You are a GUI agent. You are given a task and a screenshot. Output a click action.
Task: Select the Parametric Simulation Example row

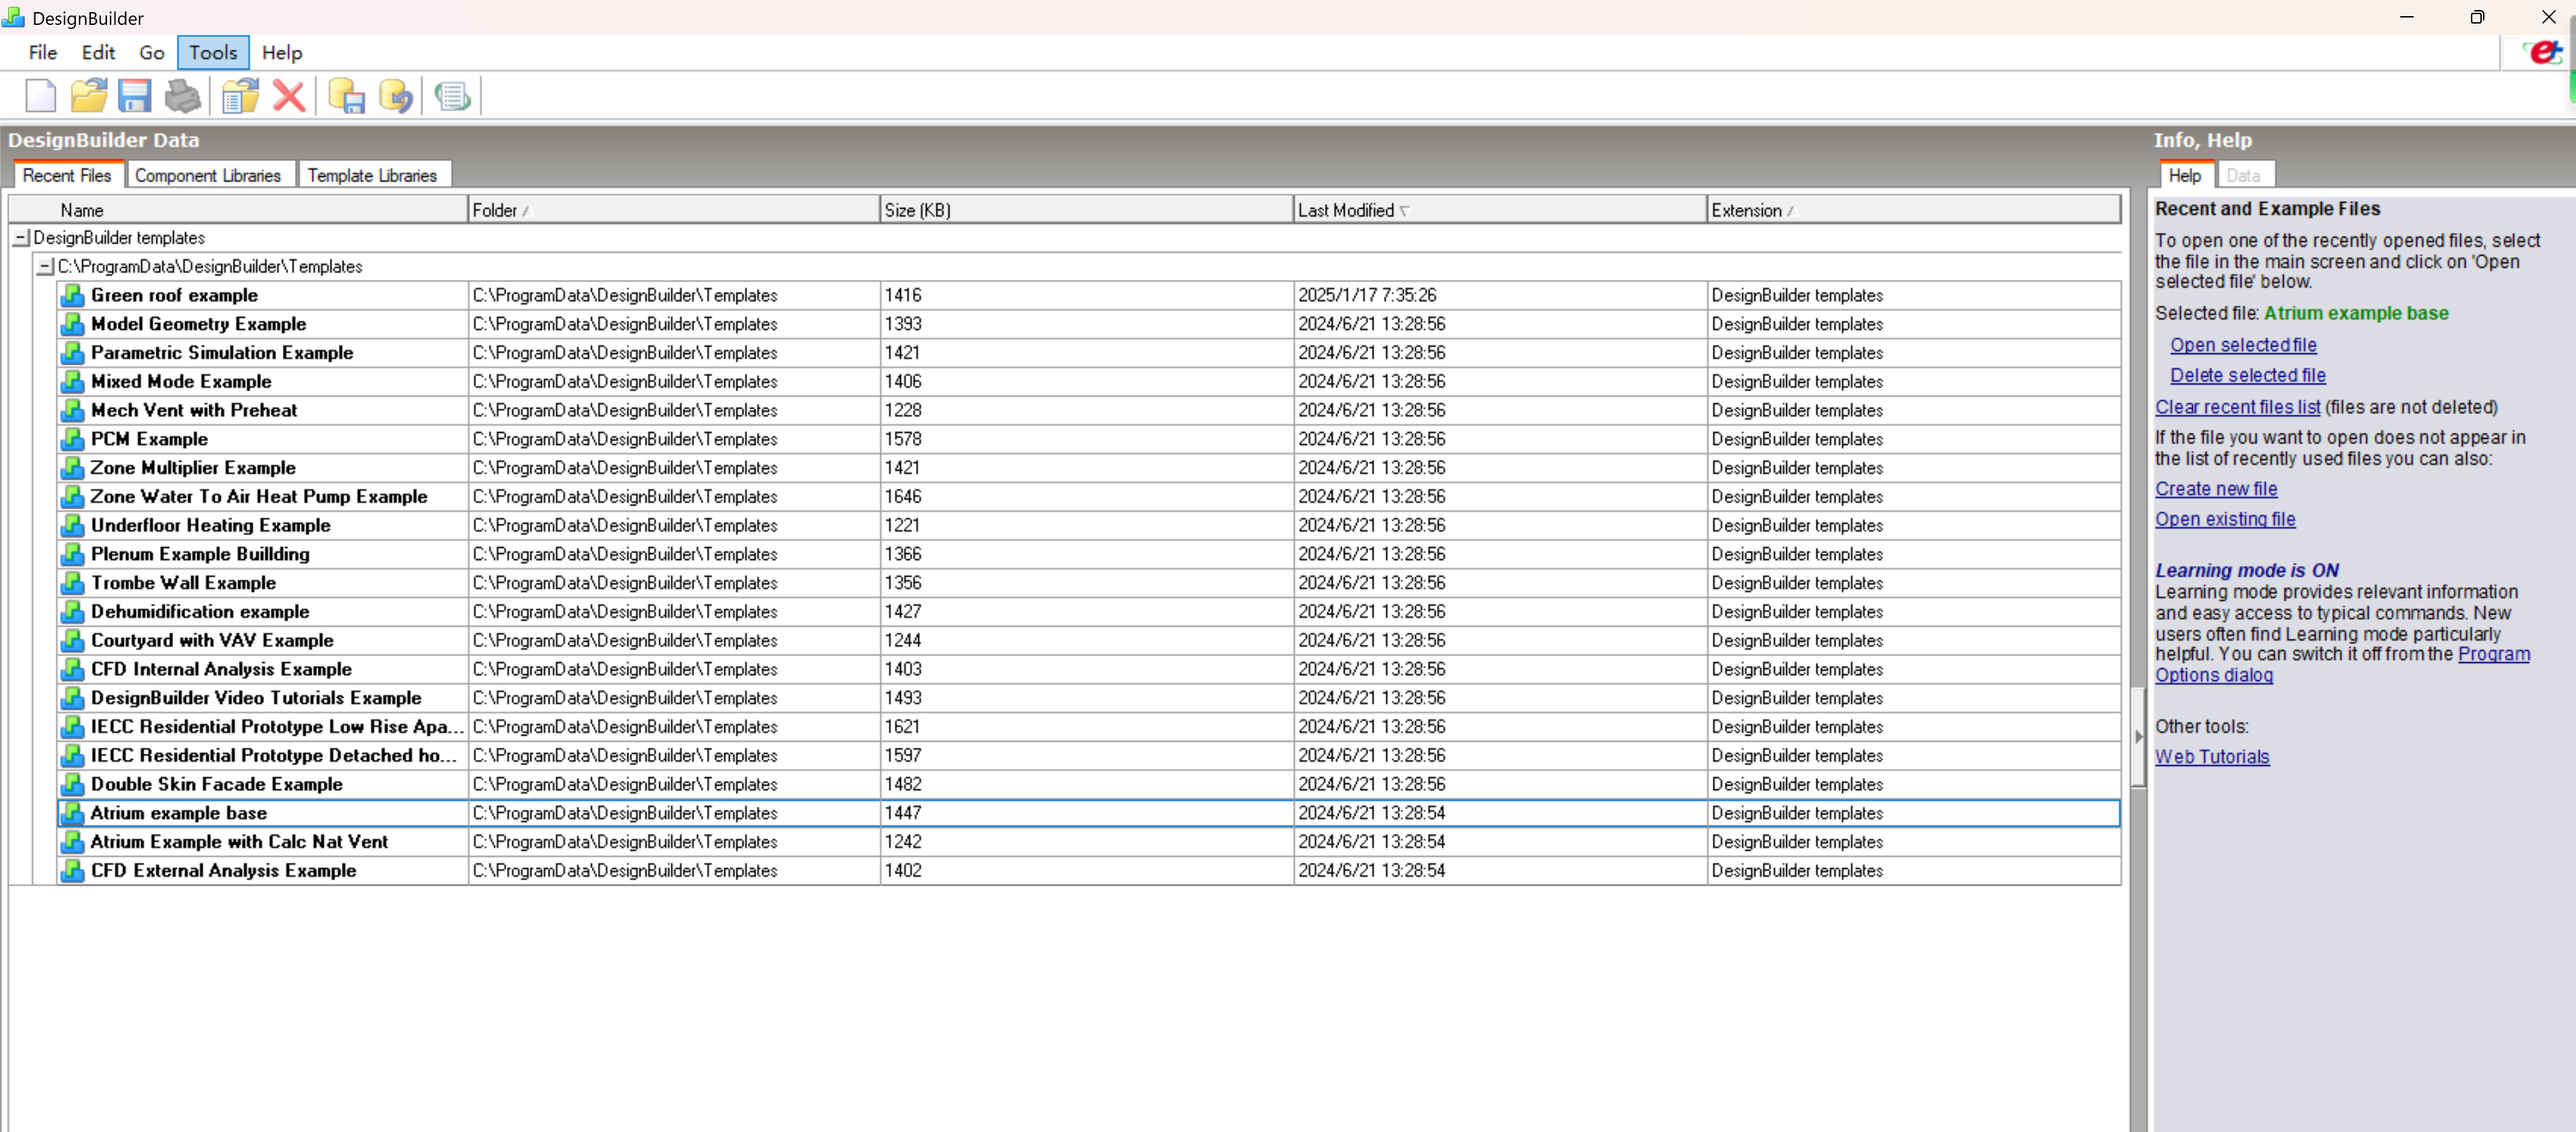click(x=1088, y=353)
